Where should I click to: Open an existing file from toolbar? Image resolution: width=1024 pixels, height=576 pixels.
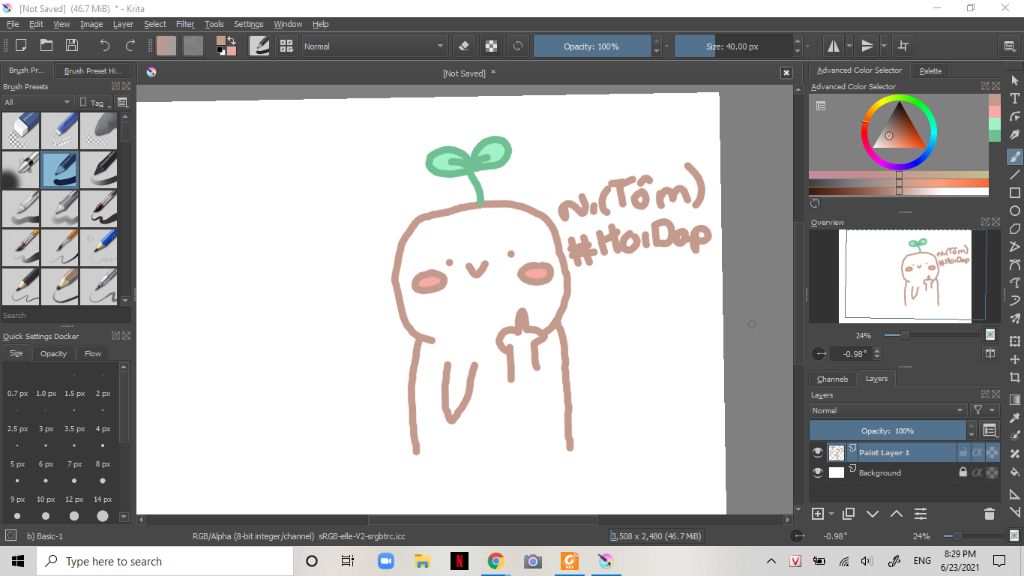[x=46, y=46]
